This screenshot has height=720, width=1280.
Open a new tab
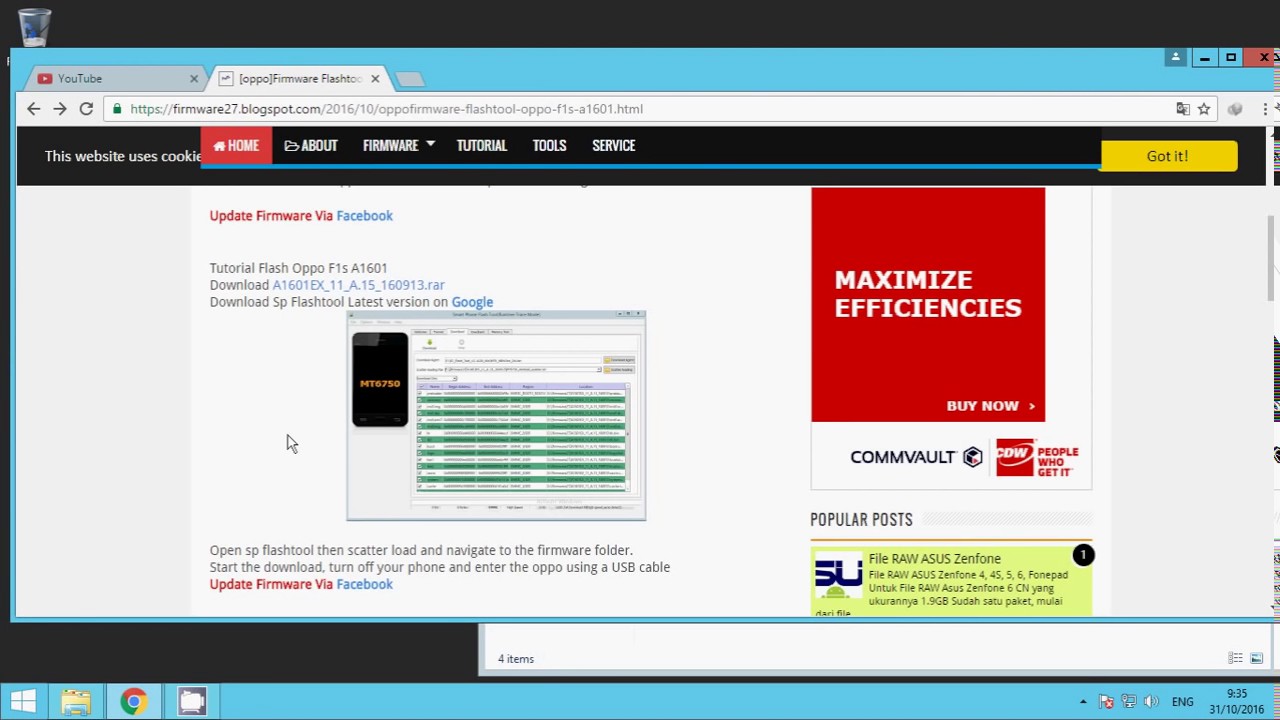tap(409, 79)
